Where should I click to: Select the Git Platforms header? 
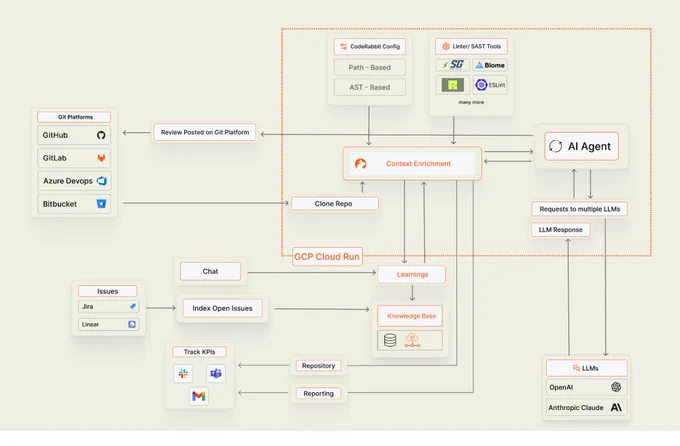coord(74,117)
